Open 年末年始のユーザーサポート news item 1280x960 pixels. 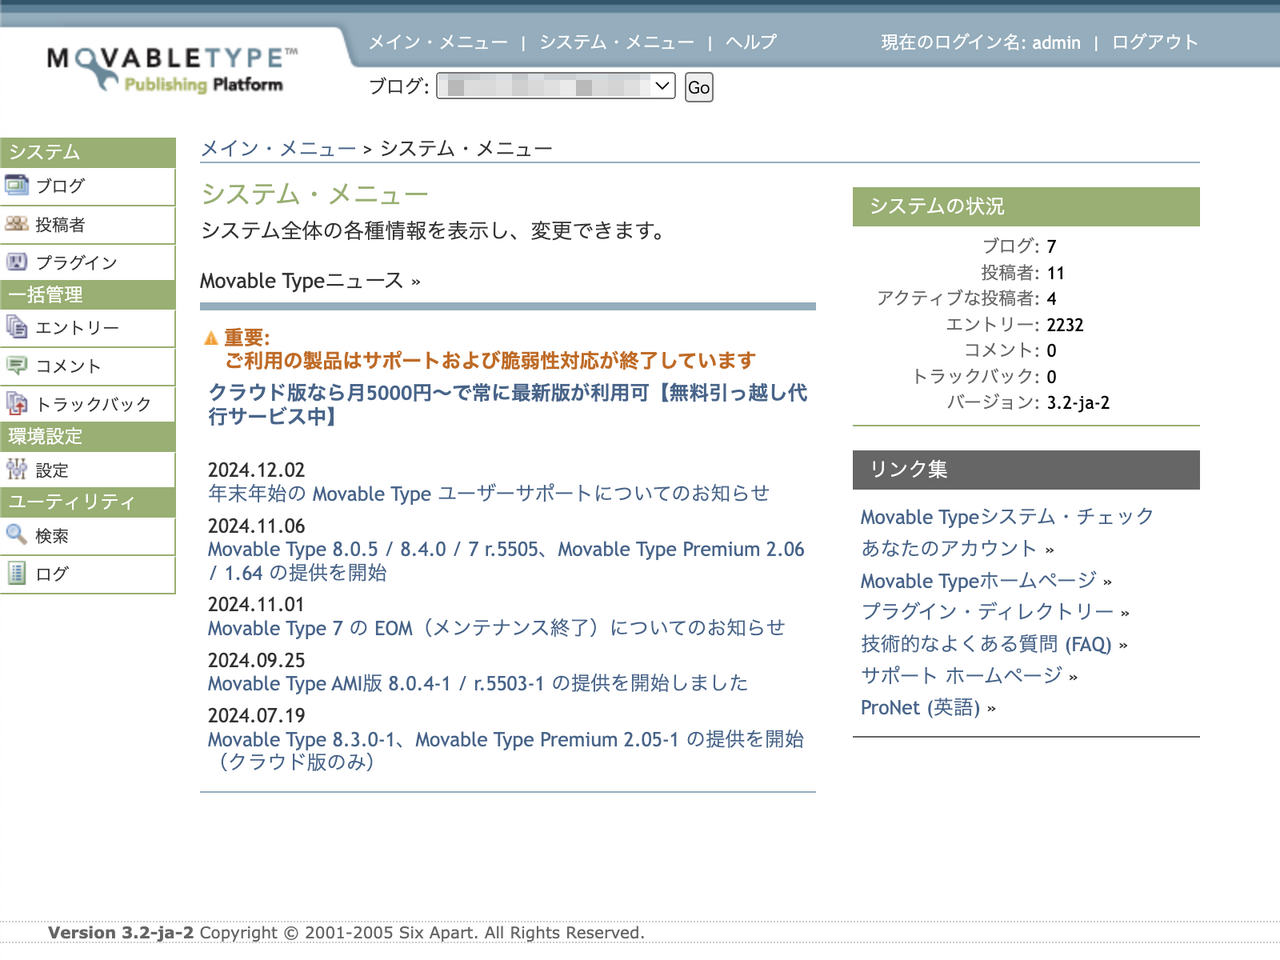[488, 493]
